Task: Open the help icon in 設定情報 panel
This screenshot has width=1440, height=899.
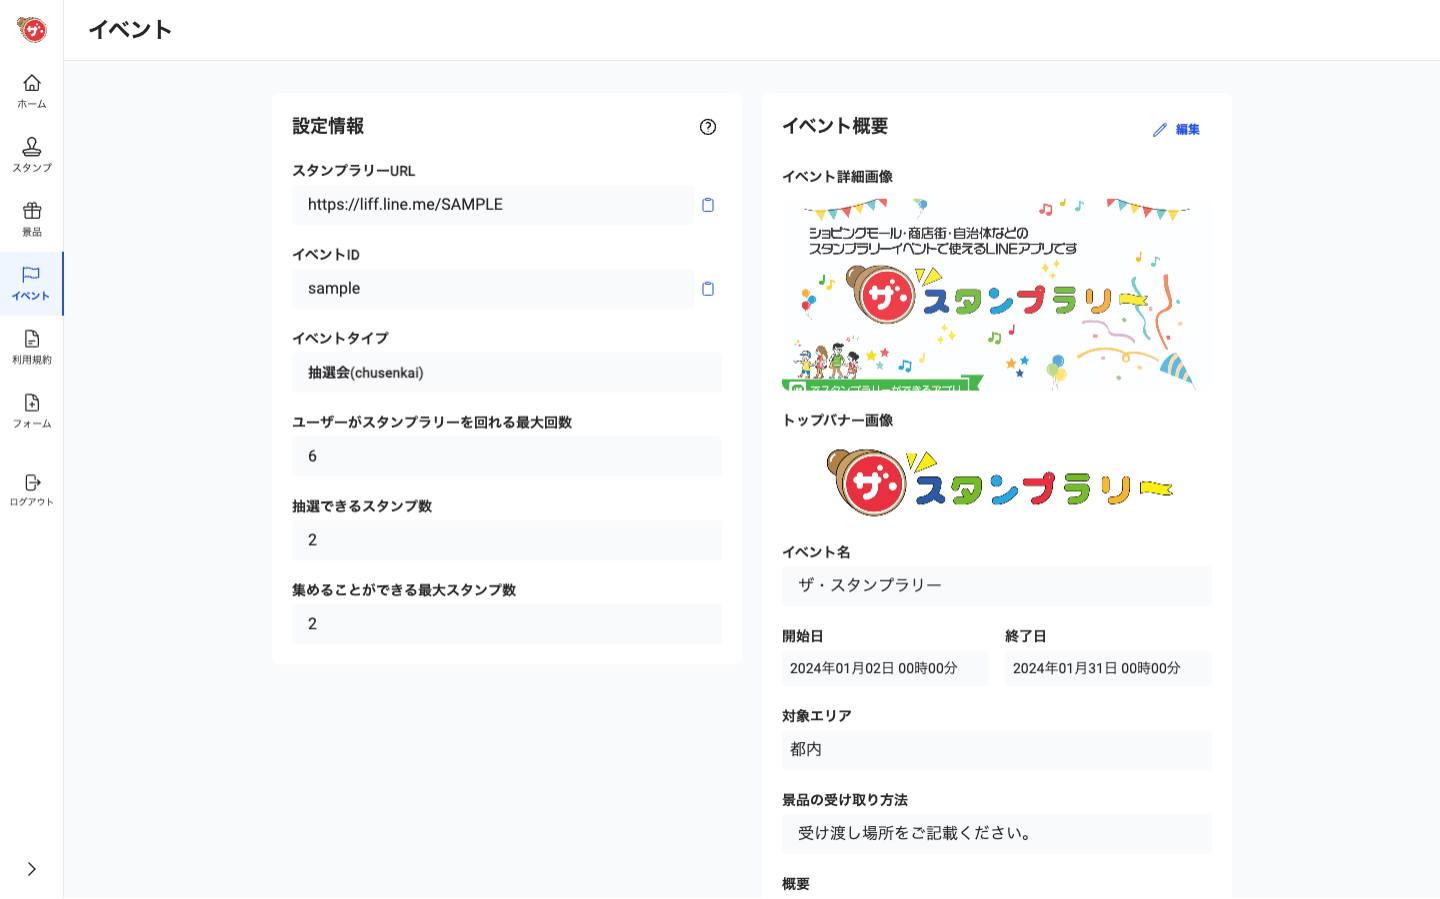Action: pyautogui.click(x=708, y=128)
